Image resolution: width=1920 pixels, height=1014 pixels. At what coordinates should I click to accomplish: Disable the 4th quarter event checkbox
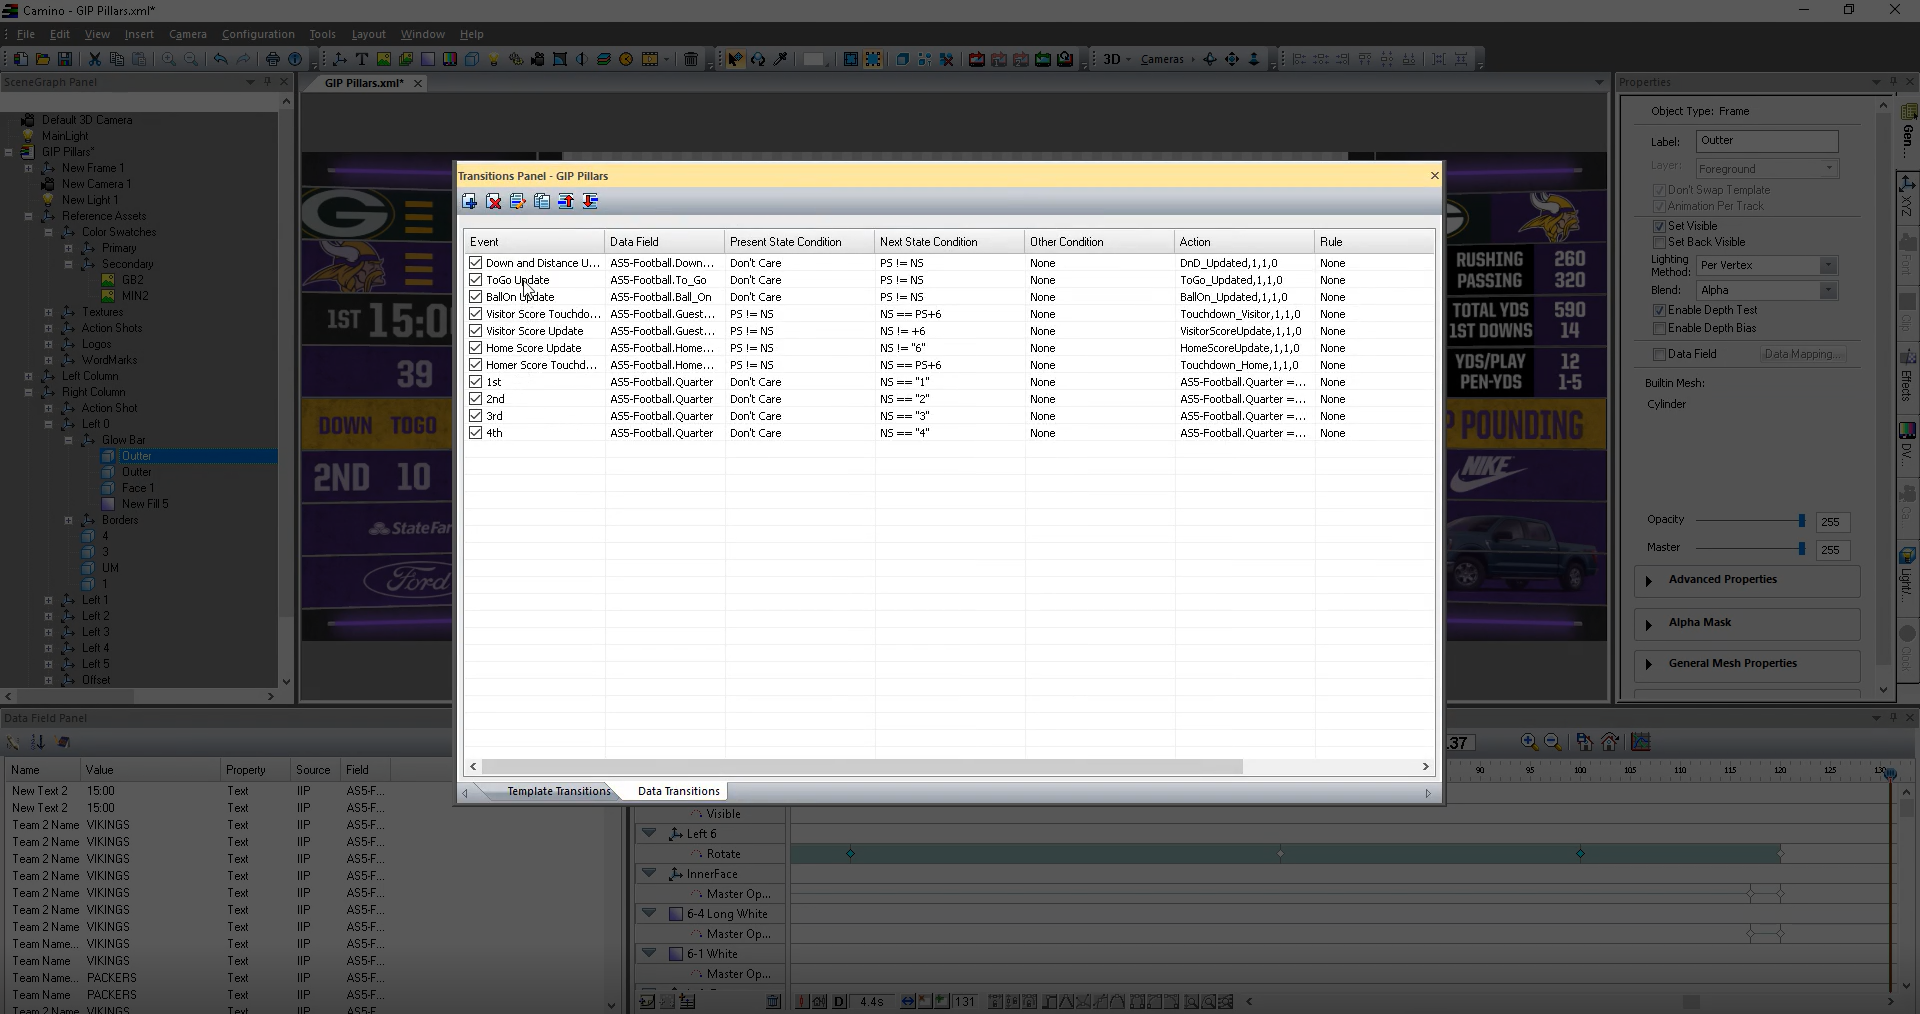pos(476,433)
